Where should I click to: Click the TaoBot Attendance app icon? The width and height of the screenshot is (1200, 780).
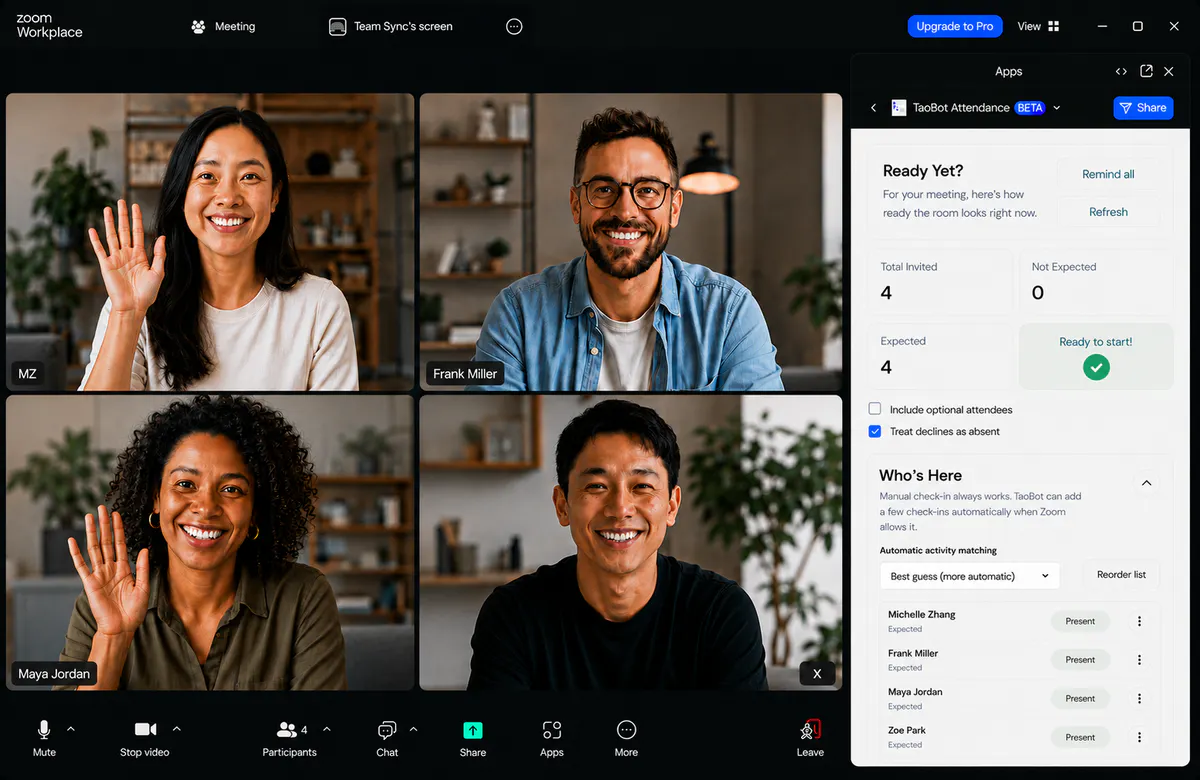(x=898, y=108)
